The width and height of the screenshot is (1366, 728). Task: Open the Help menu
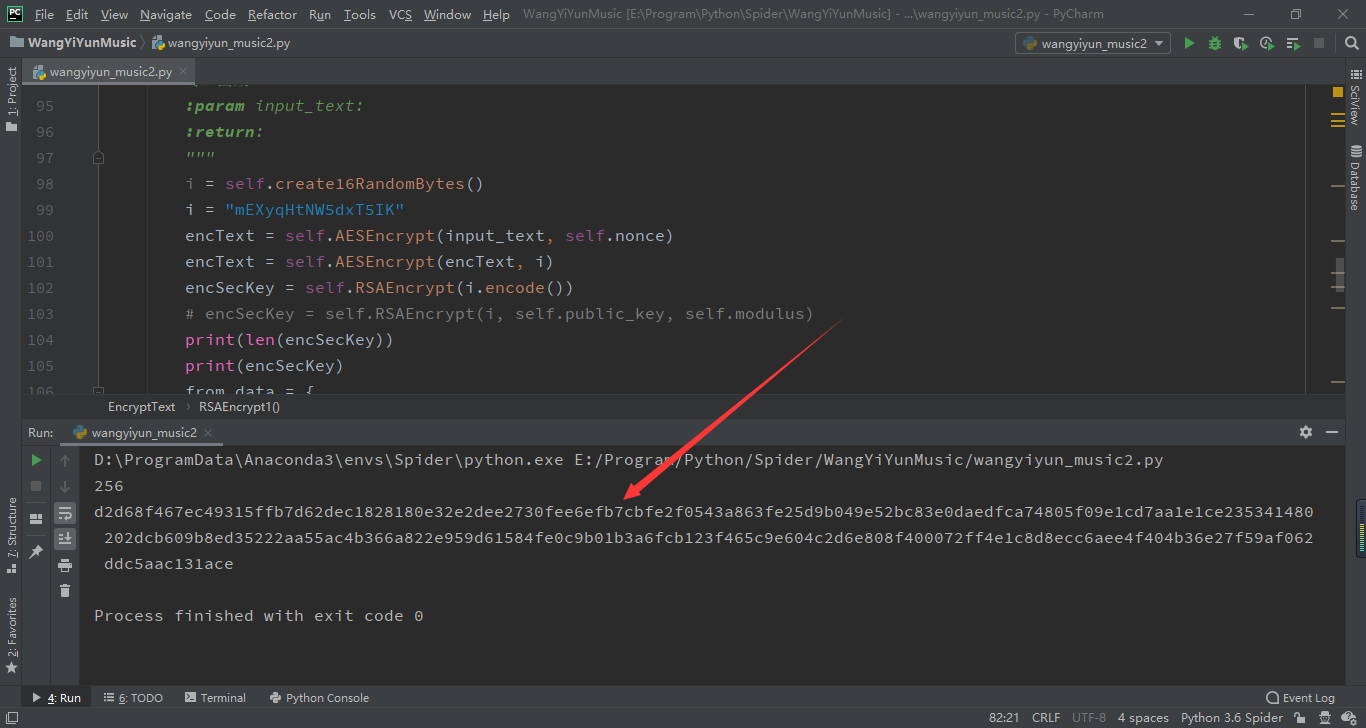point(496,14)
